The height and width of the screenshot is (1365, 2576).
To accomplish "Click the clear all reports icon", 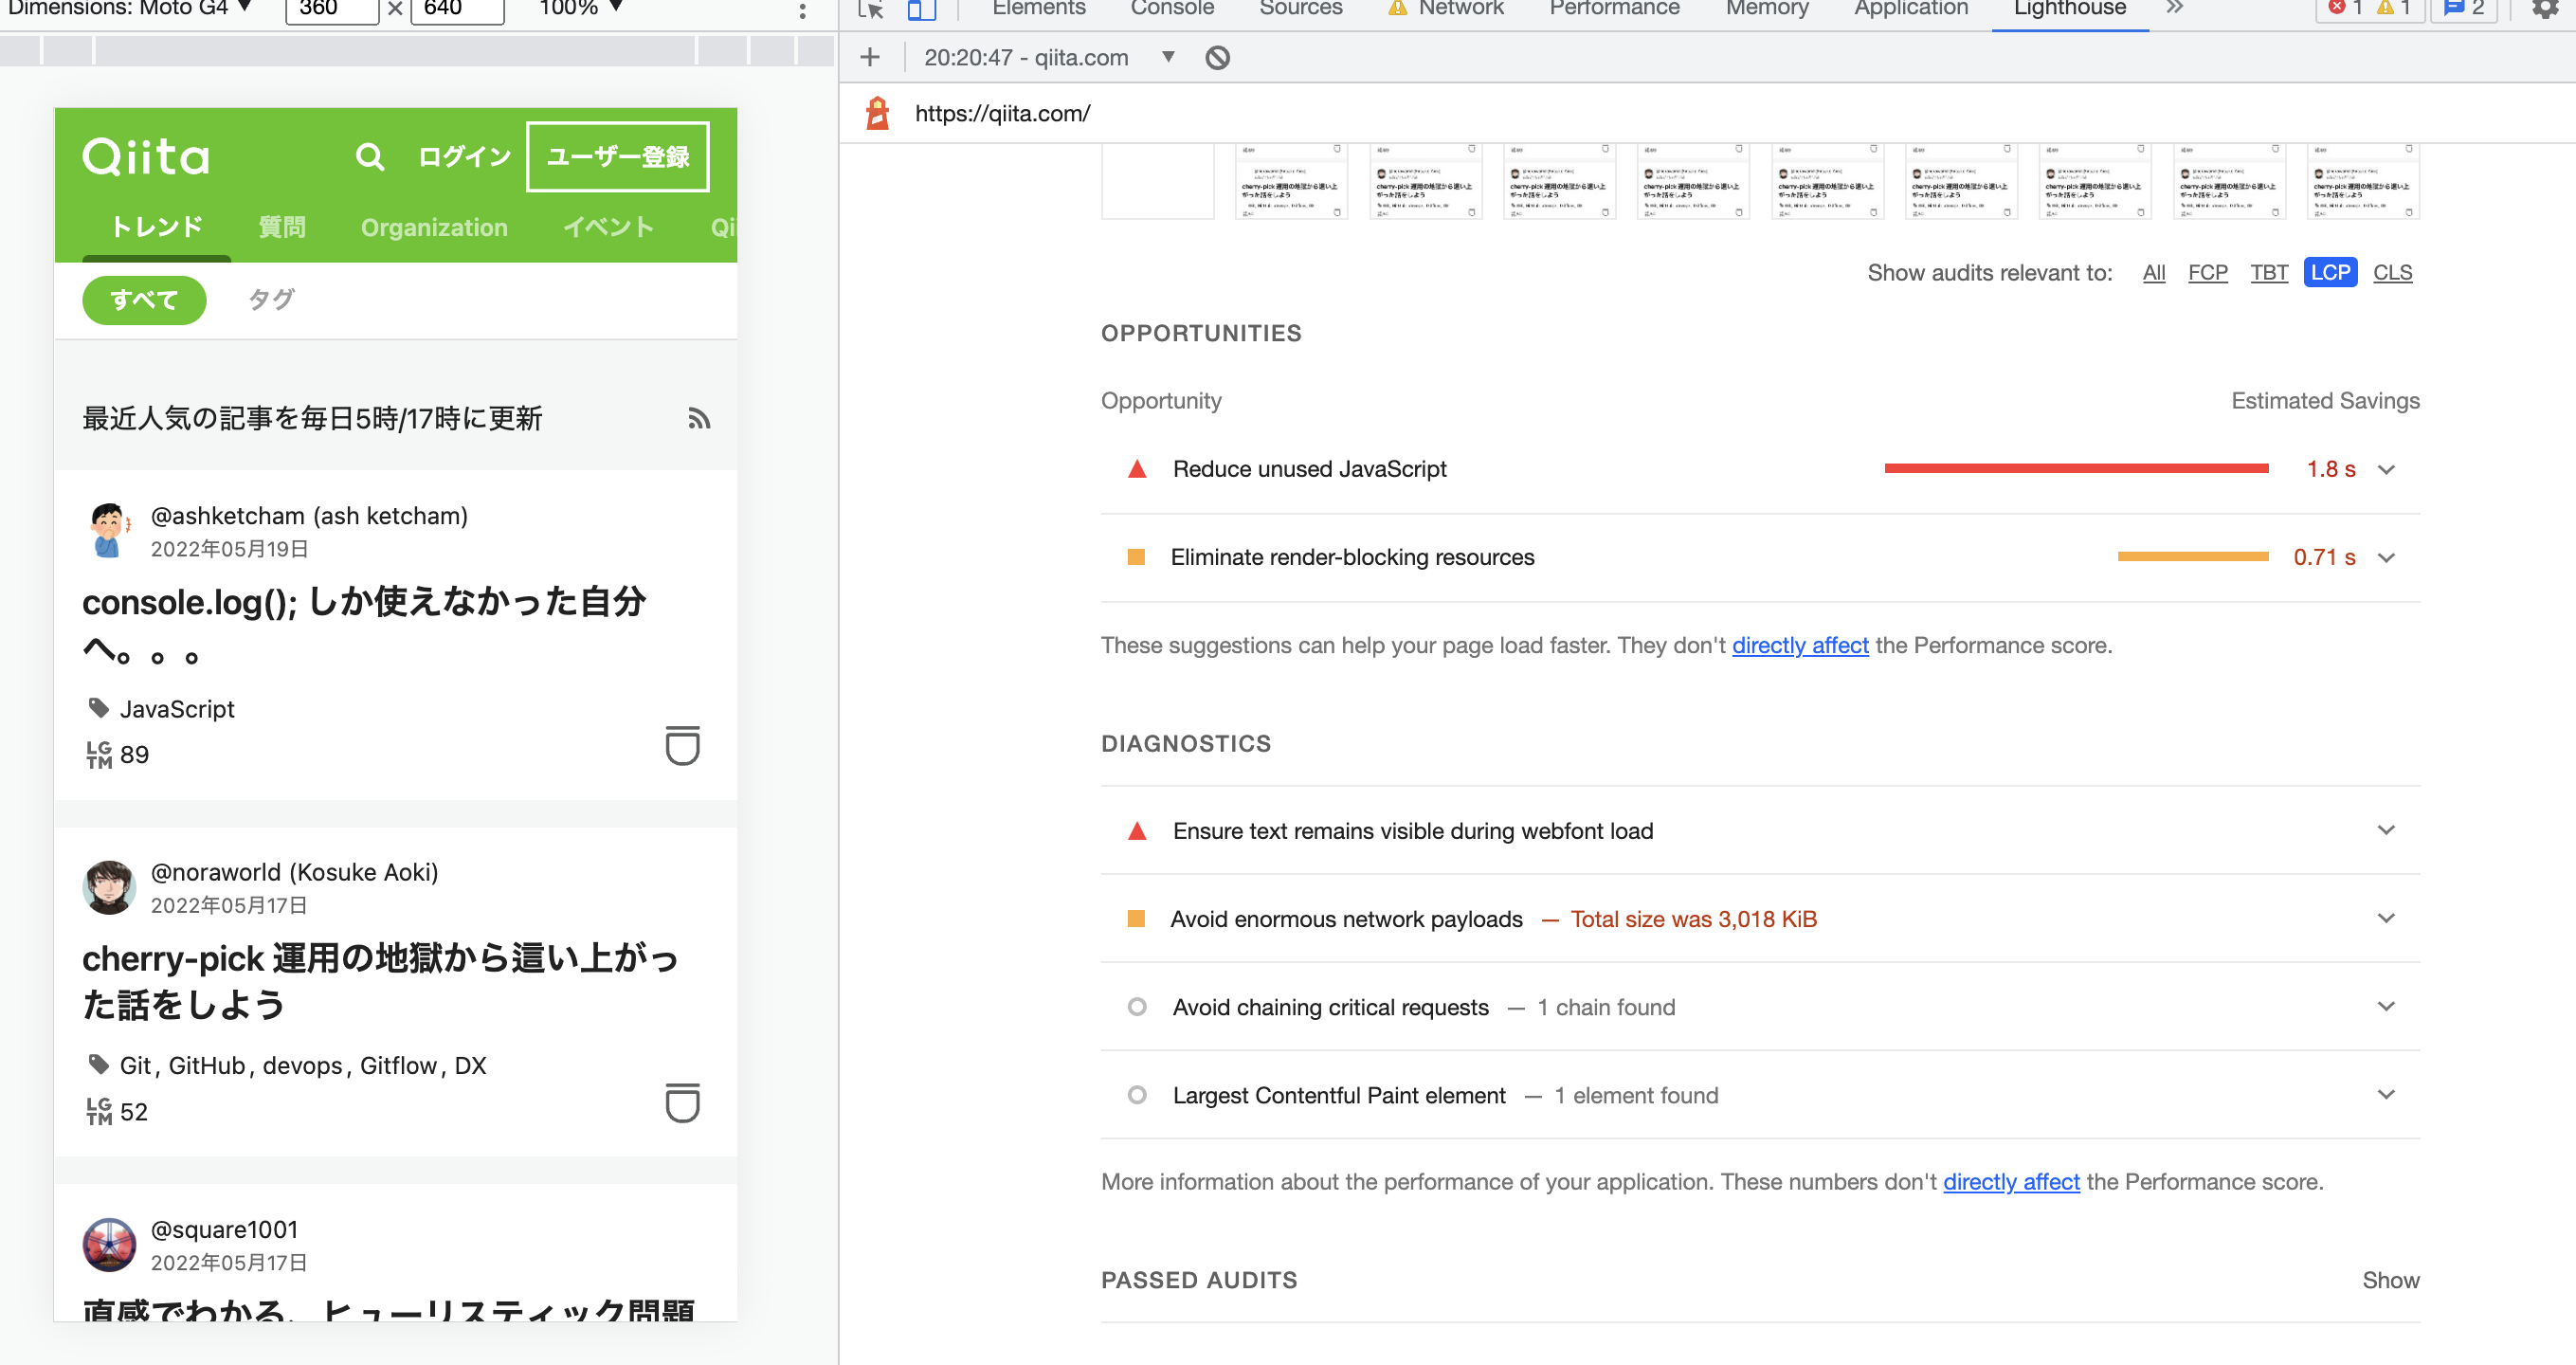I will 1217,58.
